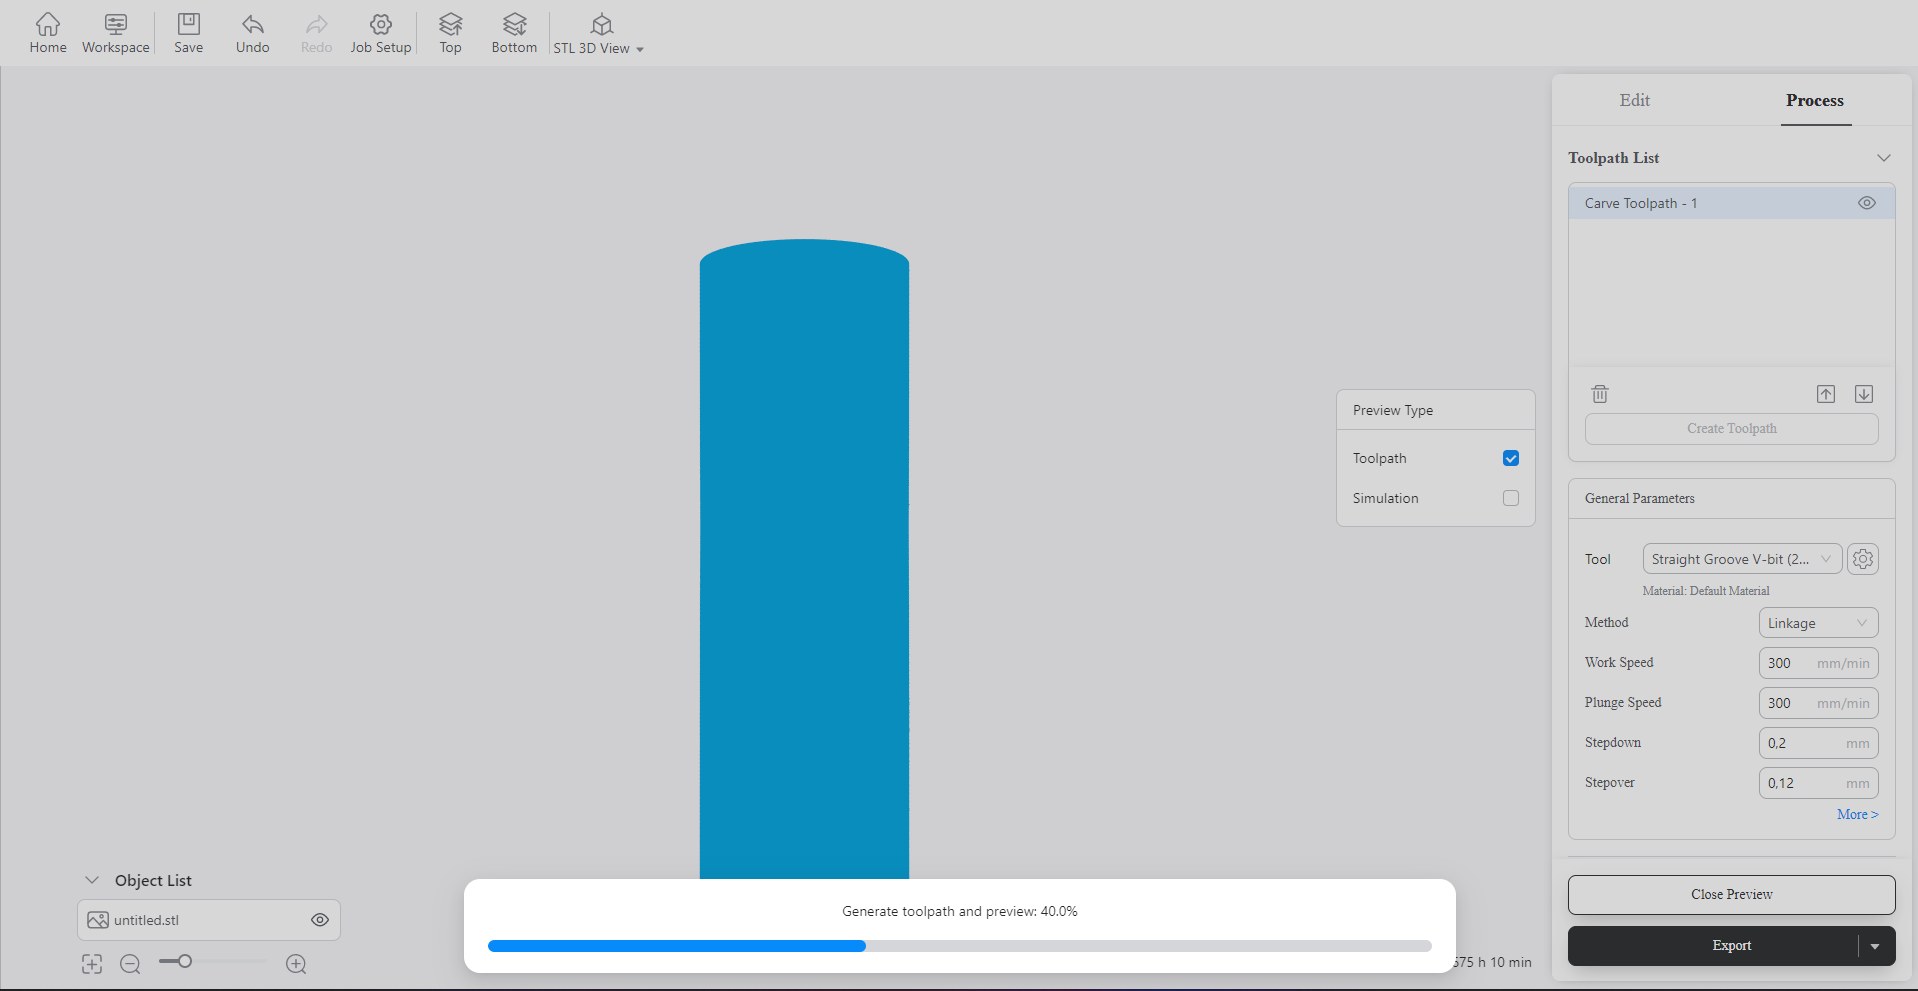1918x991 pixels.
Task: Click the Create Toolpath button
Action: tap(1732, 429)
